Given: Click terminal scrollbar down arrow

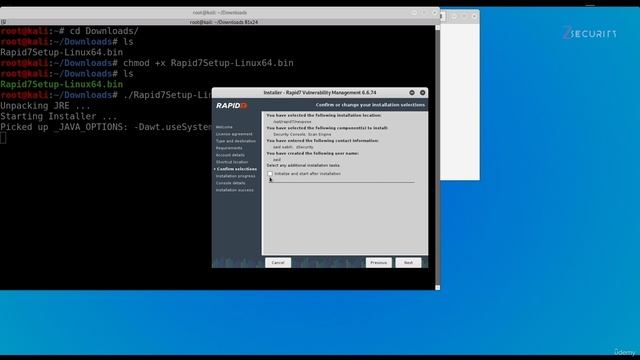Looking at the screenshot, I should [x=438, y=288].
